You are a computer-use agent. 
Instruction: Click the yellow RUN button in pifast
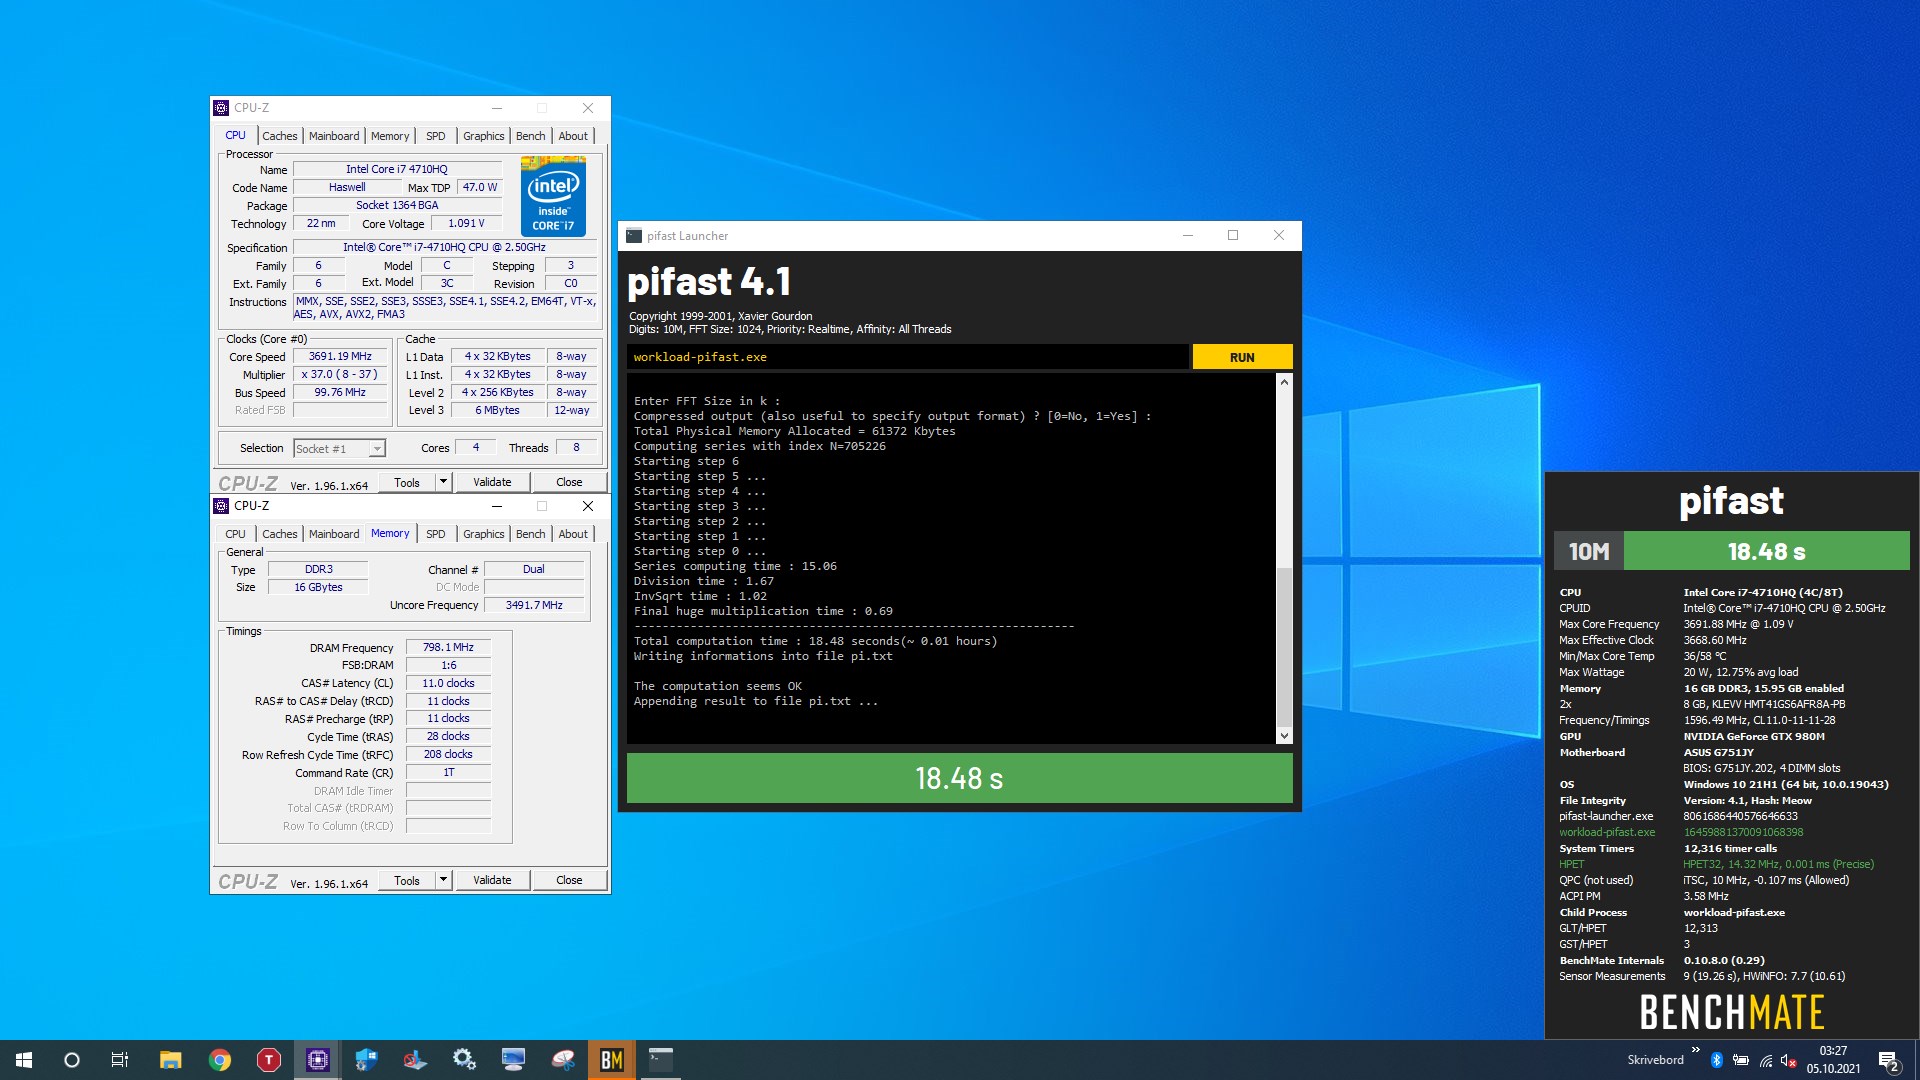(x=1242, y=357)
